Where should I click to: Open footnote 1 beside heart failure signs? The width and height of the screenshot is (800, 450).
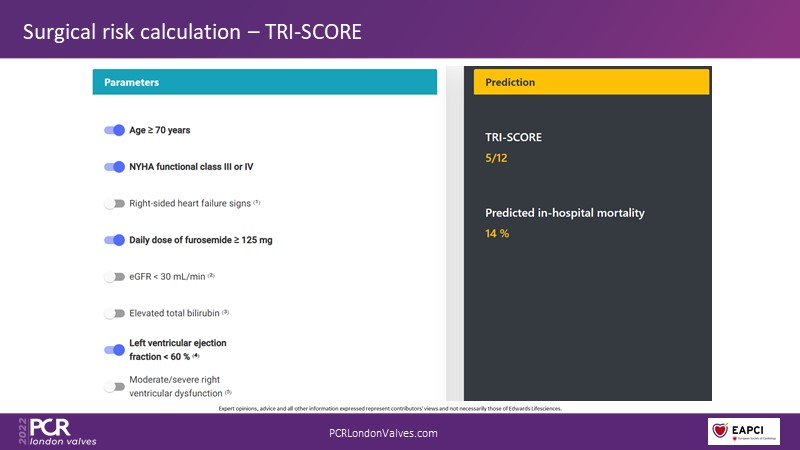(x=256, y=202)
